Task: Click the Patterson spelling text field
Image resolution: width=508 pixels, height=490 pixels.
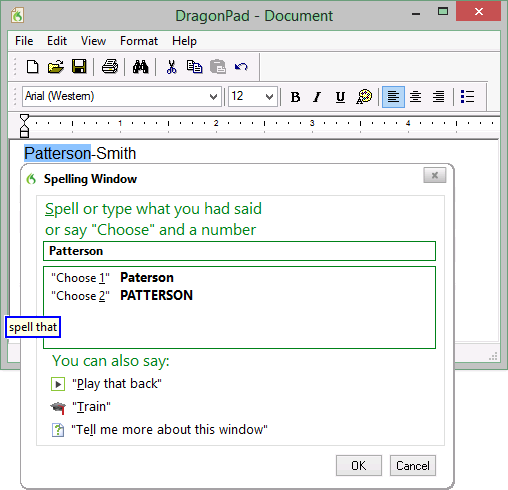Action: coord(239,251)
